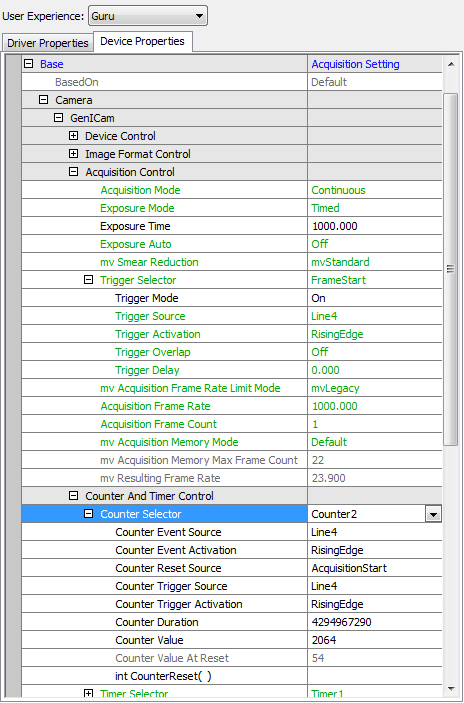The width and height of the screenshot is (464, 703).
Task: Click the Counter Duration value field
Action: pos(375,622)
